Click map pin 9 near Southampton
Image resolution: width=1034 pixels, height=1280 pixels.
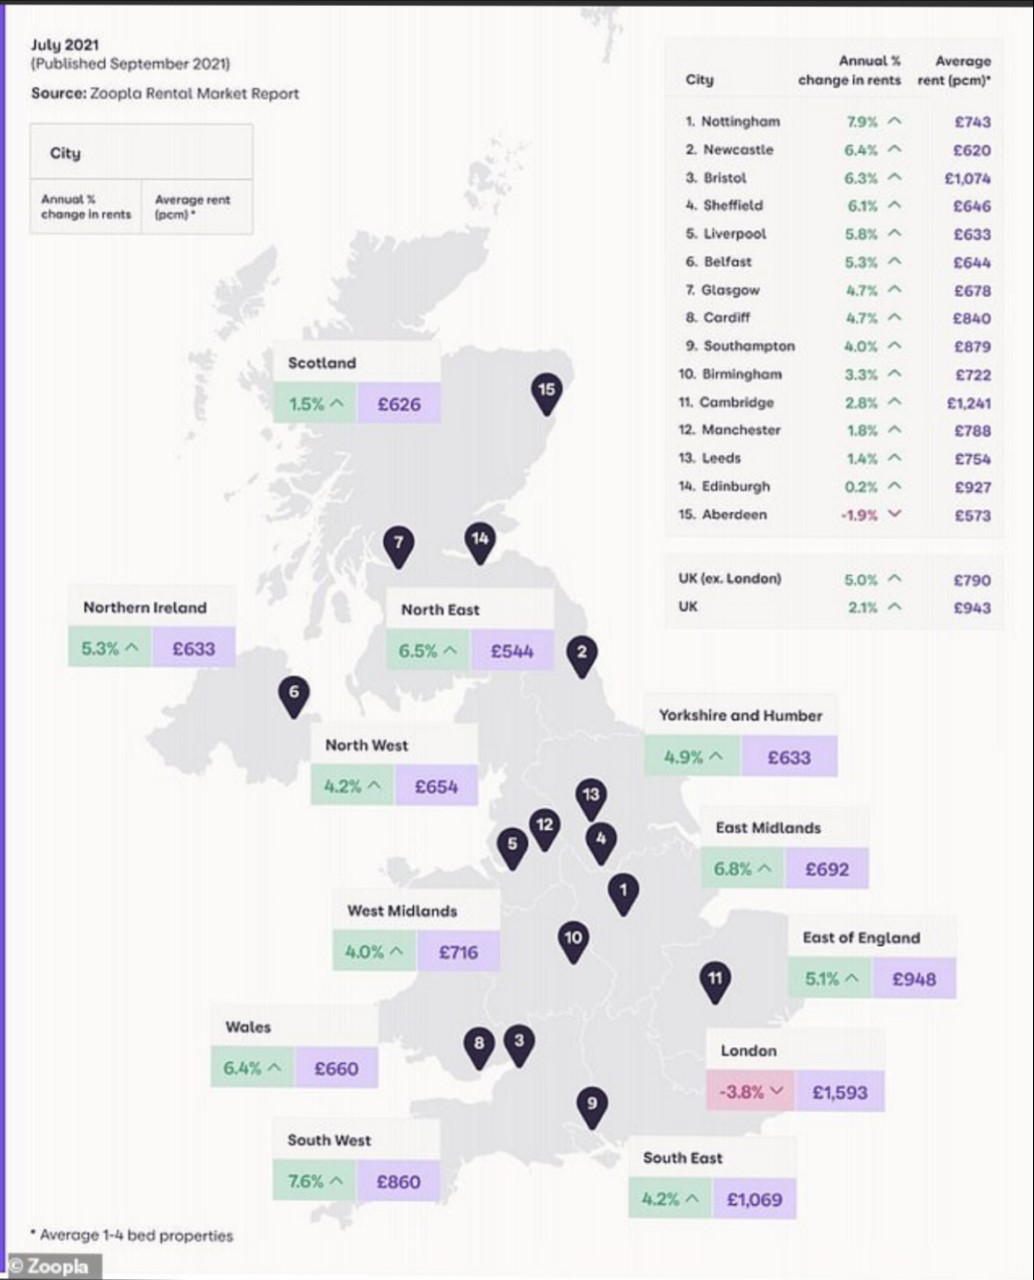point(592,1108)
